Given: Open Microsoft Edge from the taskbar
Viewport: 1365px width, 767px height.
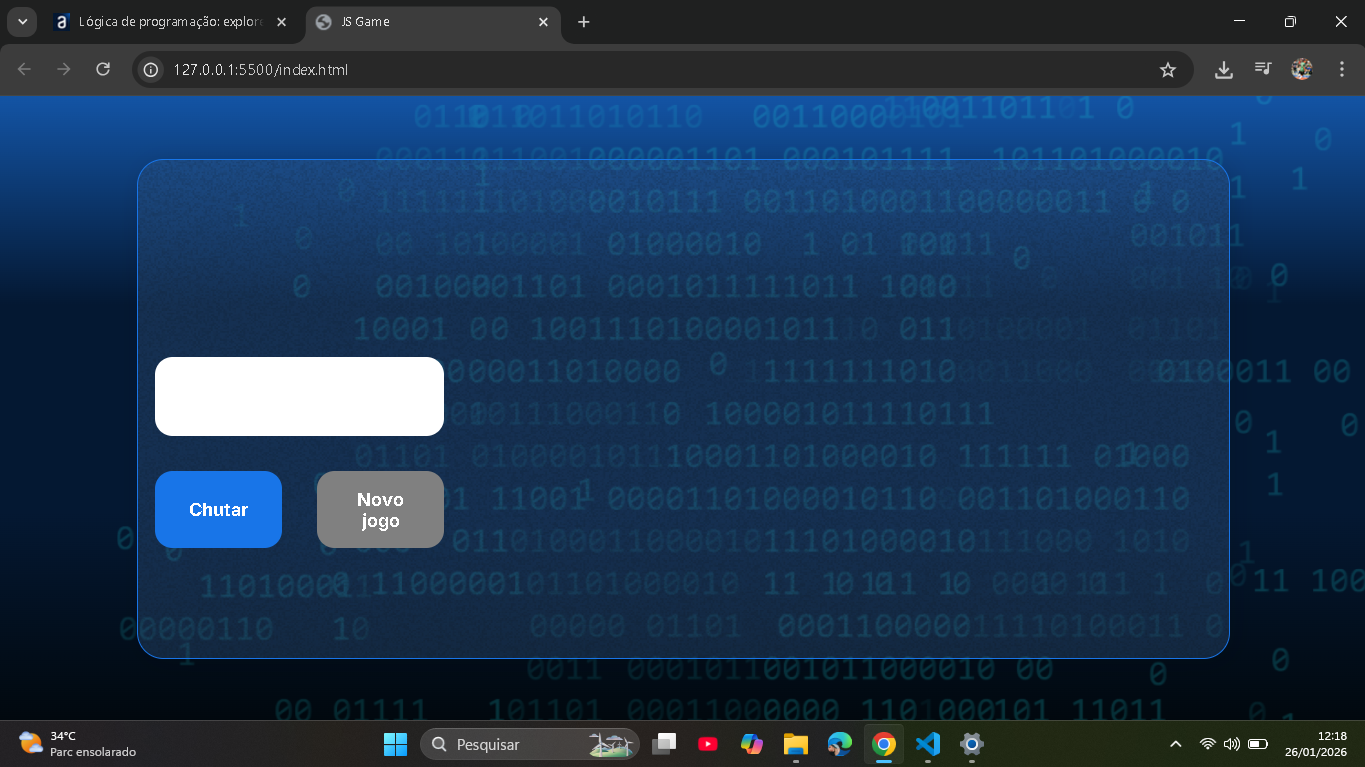Looking at the screenshot, I should [839, 744].
